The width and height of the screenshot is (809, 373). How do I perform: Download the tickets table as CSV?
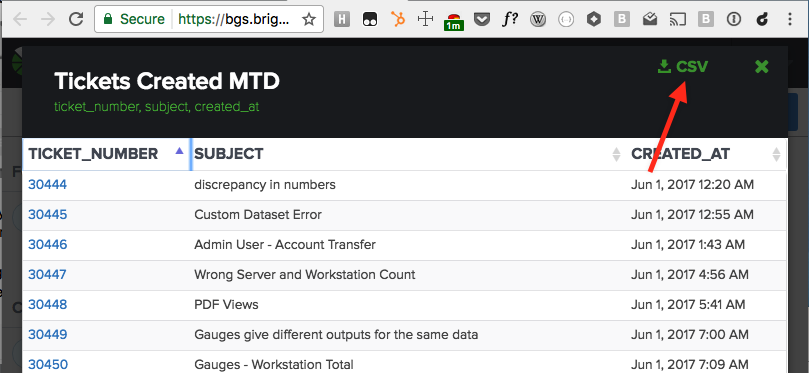[x=683, y=67]
